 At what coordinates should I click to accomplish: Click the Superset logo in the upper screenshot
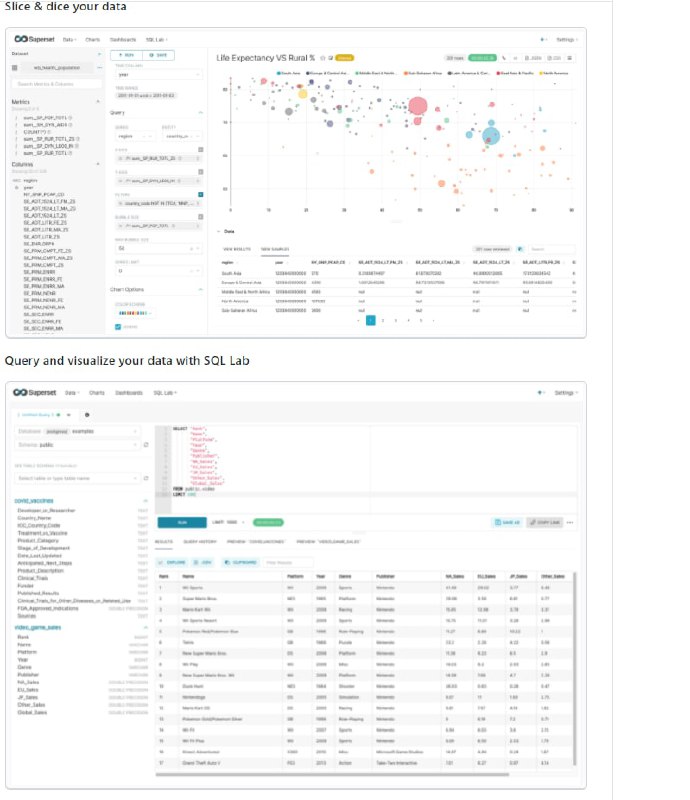coord(34,39)
